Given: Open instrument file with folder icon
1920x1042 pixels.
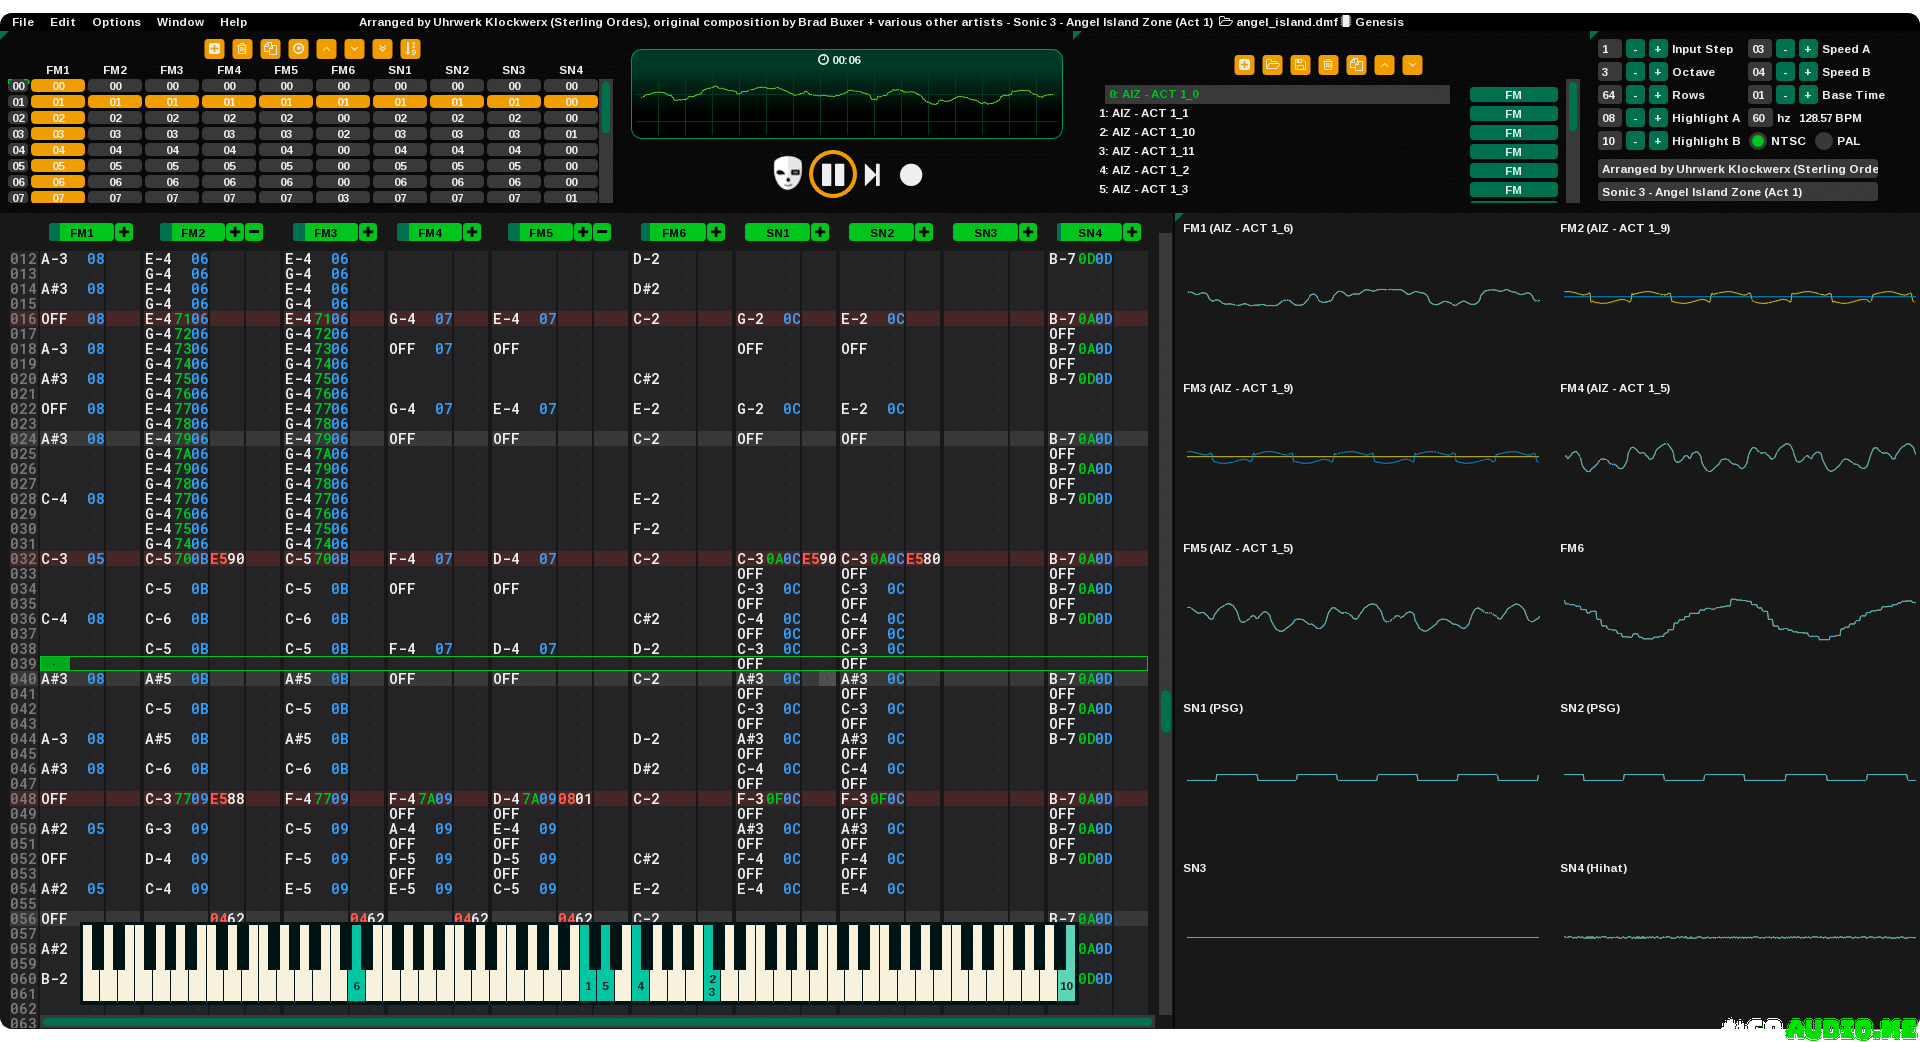Looking at the screenshot, I should click(x=1272, y=65).
